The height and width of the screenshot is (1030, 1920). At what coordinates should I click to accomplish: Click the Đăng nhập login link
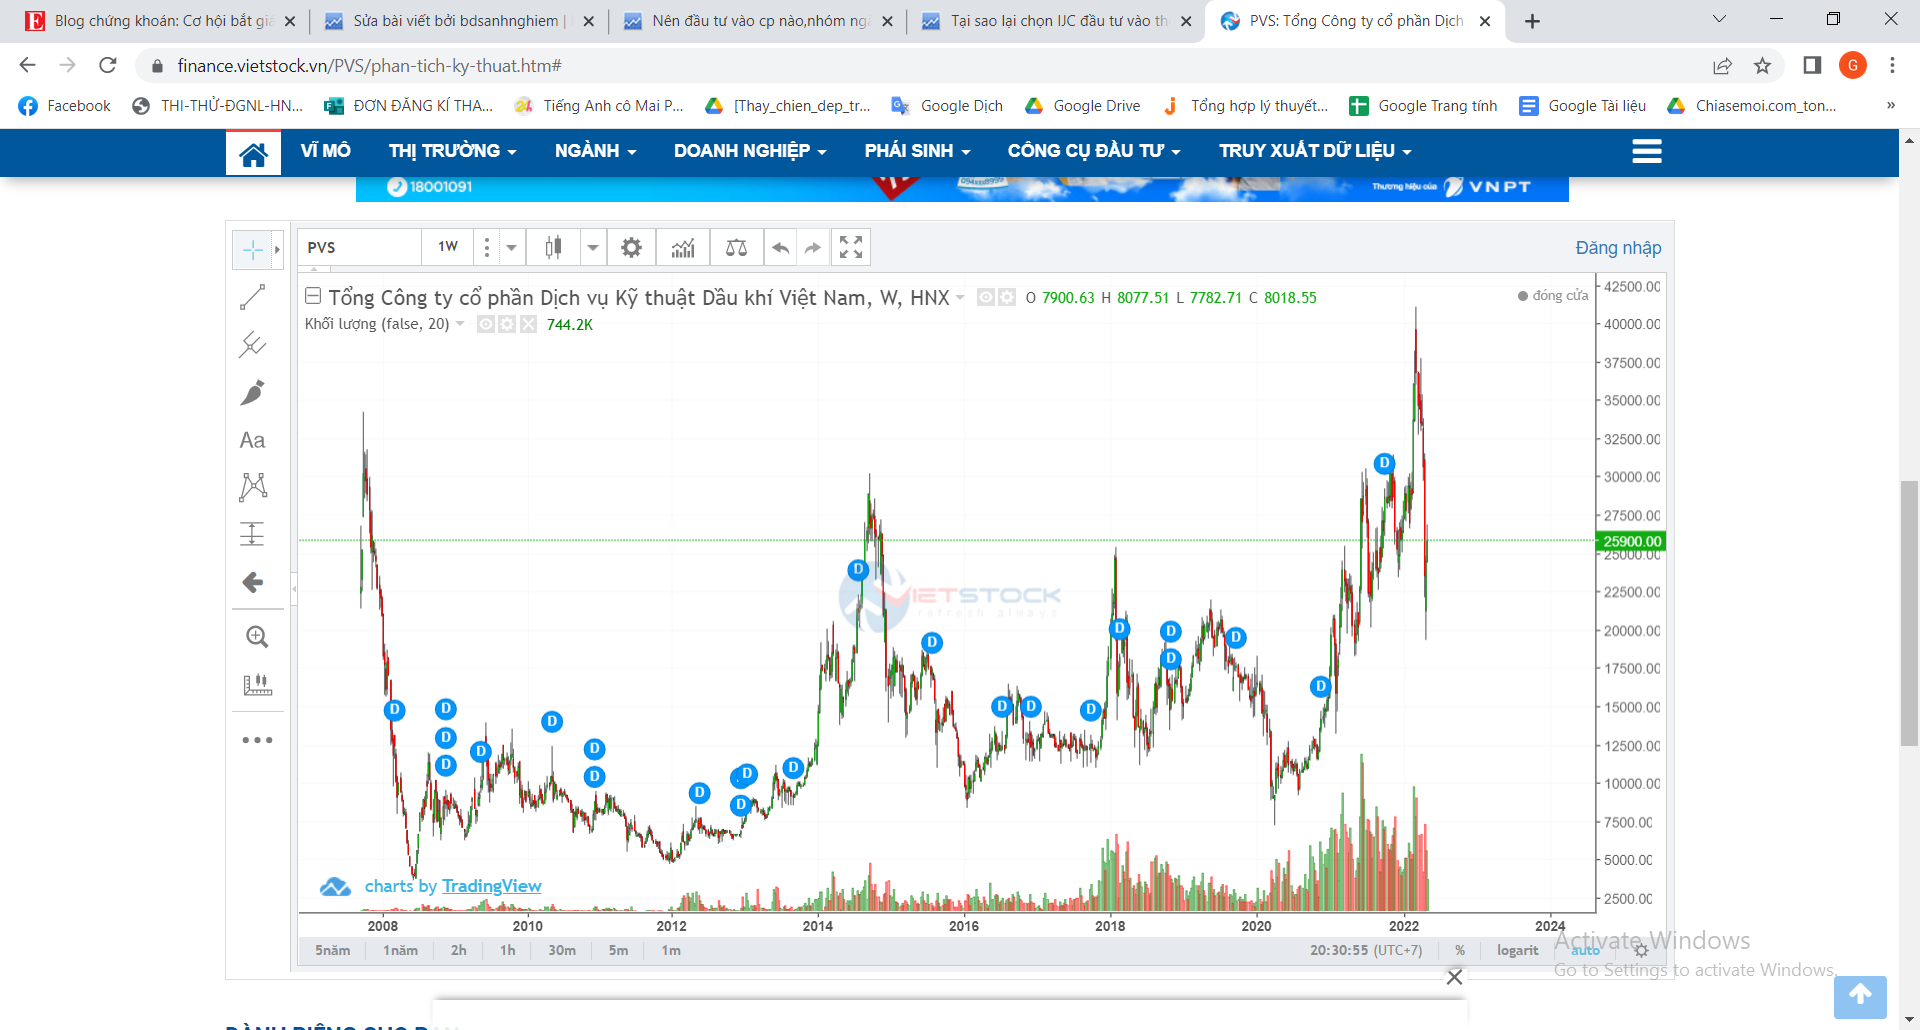pyautogui.click(x=1618, y=248)
